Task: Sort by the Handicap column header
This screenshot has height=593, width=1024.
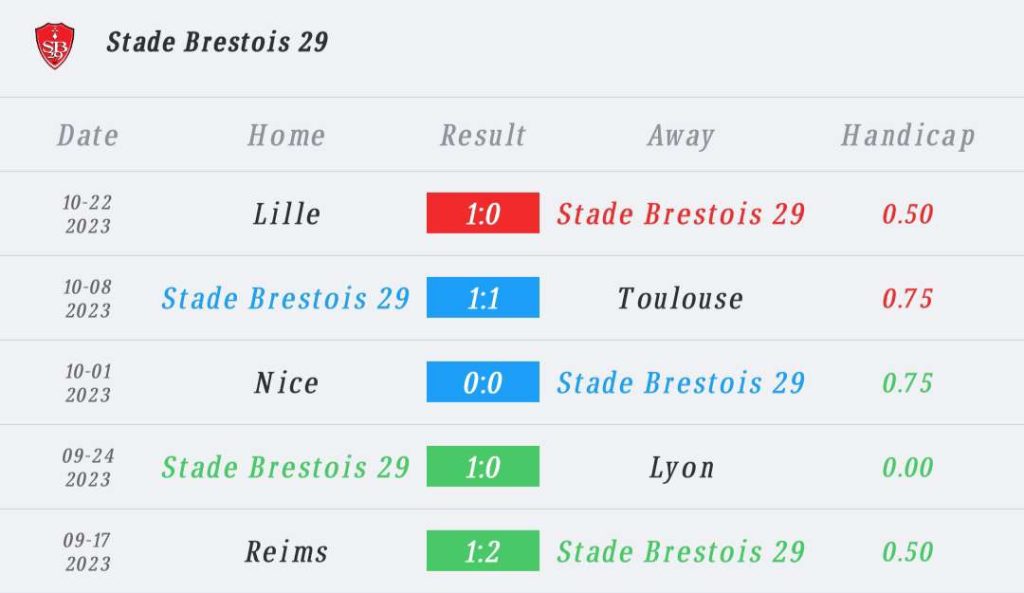Action: click(907, 136)
